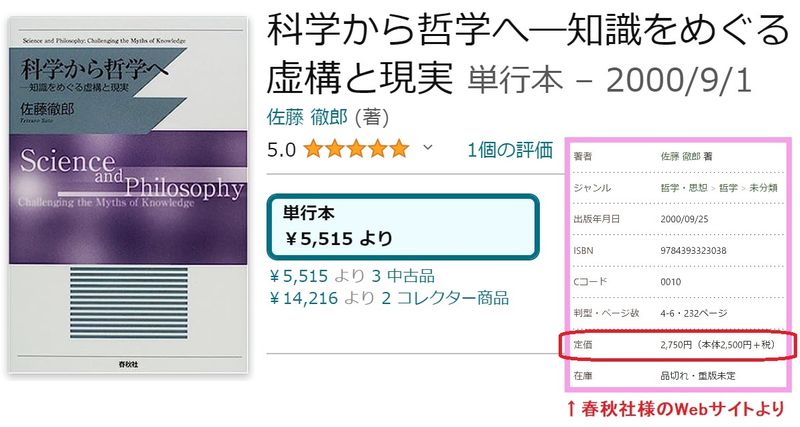Click the 5.0 rating score text
The image size is (800, 427).
[282, 149]
